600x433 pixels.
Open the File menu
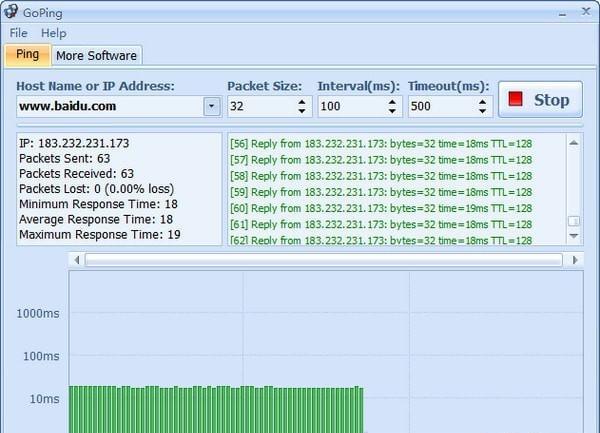tap(18, 33)
